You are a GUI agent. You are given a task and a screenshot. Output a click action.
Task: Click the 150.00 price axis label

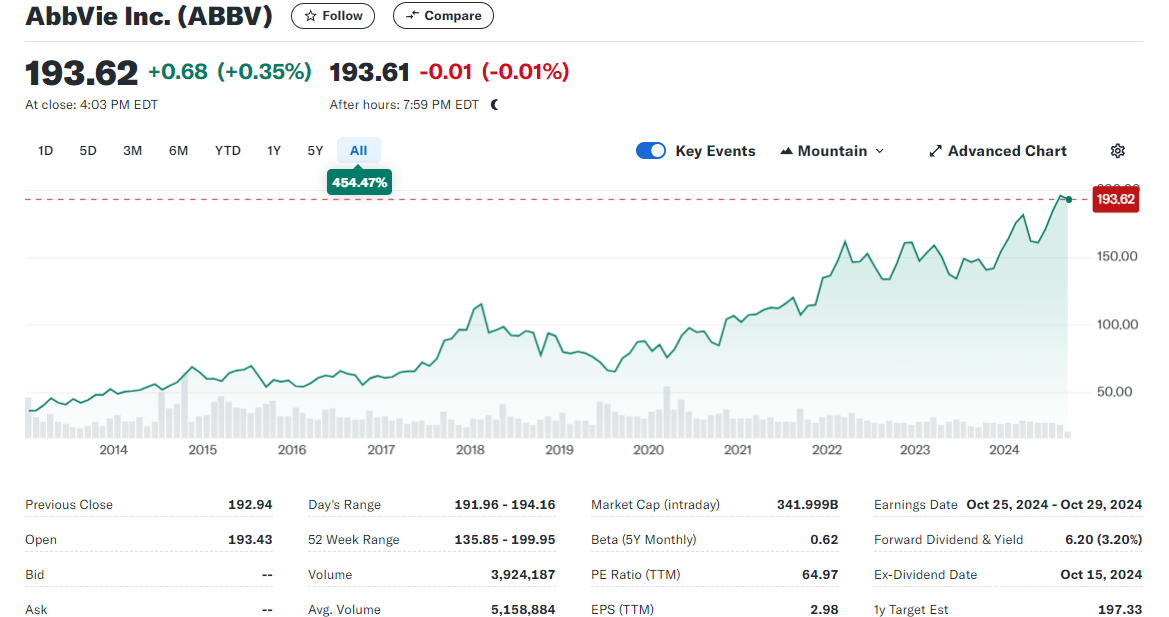click(x=1117, y=256)
